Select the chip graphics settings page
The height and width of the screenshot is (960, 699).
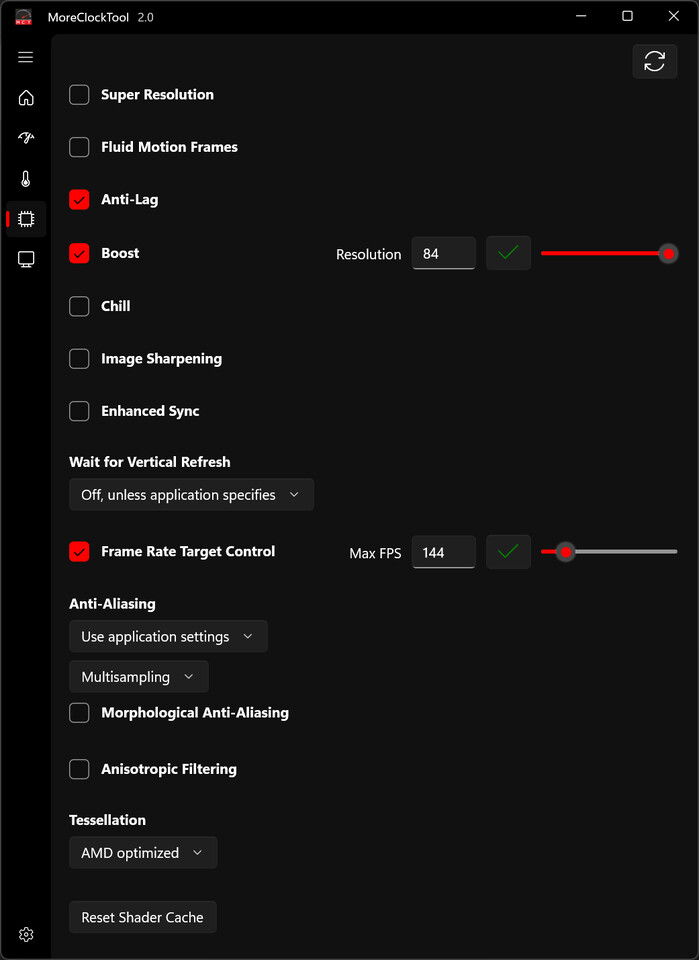pyautogui.click(x=26, y=219)
